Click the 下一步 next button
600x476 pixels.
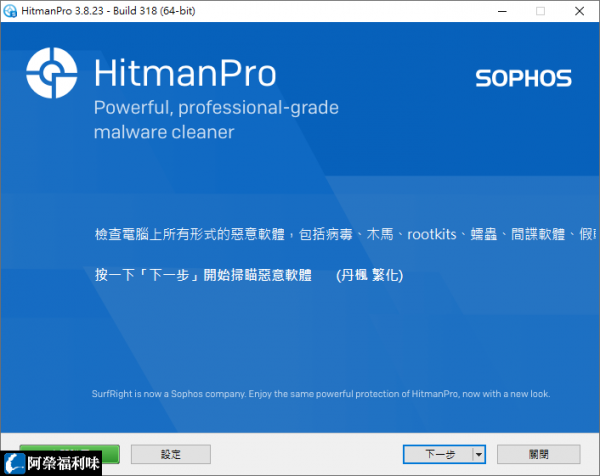point(438,454)
